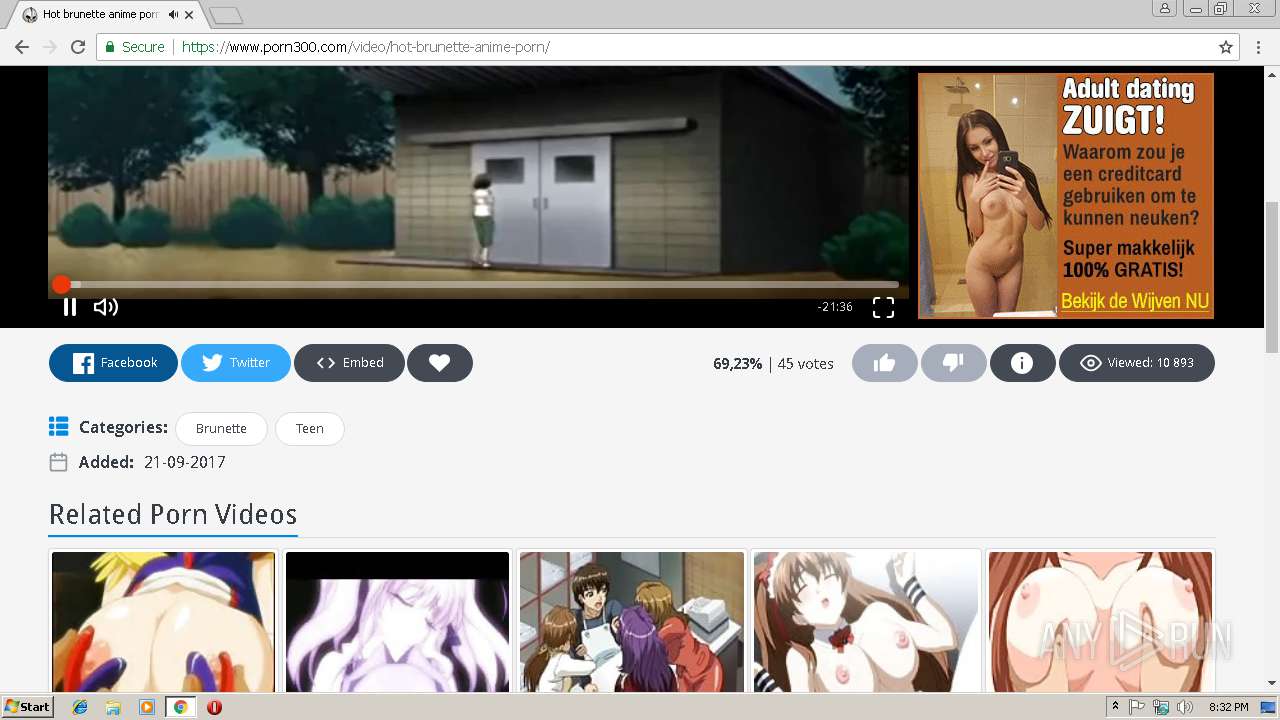Show hidden system tray icons
The height and width of the screenshot is (720, 1280).
(1115, 707)
